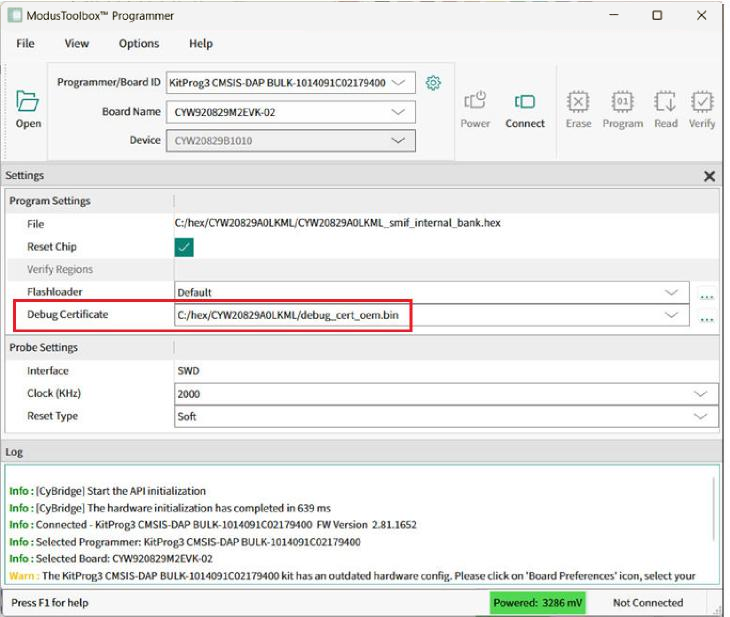Click the Probe Settings section header
The height and width of the screenshot is (617, 730).
coord(43,348)
